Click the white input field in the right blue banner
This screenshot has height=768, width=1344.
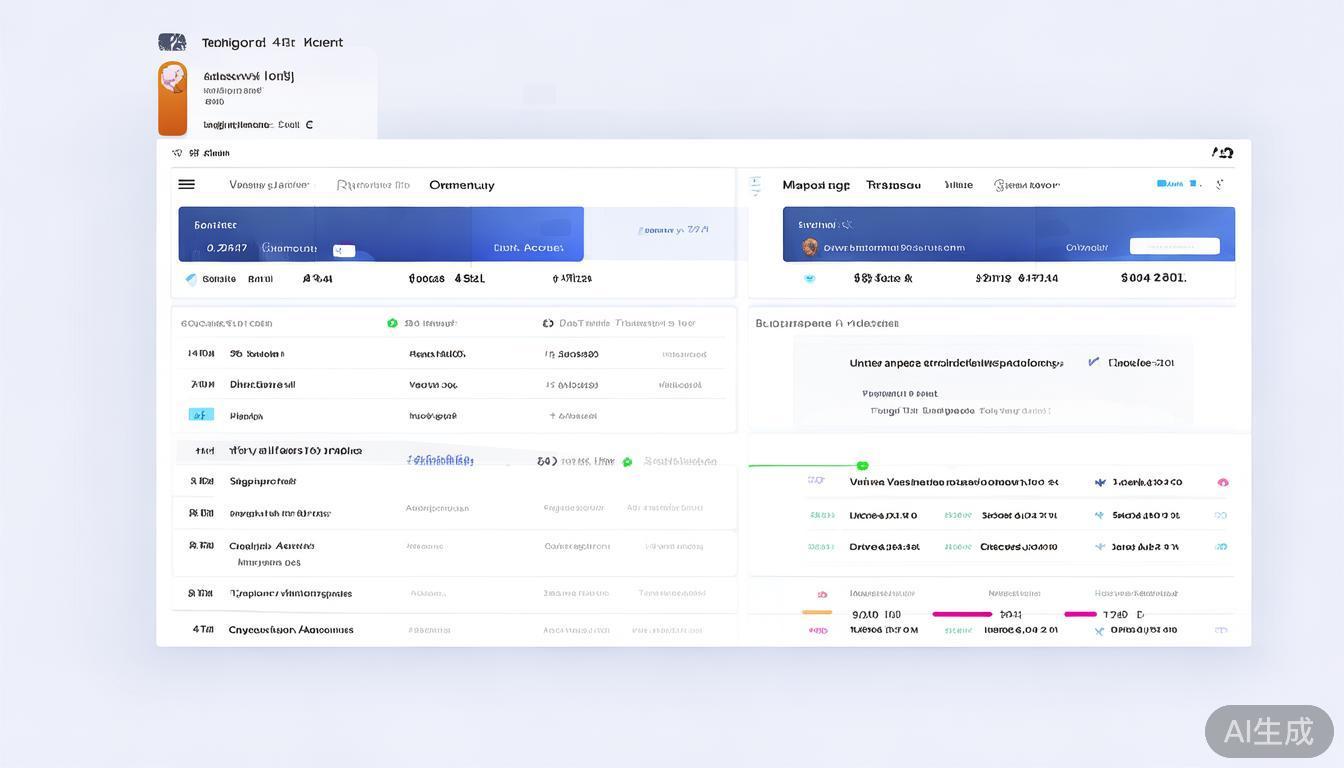[x=1174, y=246]
